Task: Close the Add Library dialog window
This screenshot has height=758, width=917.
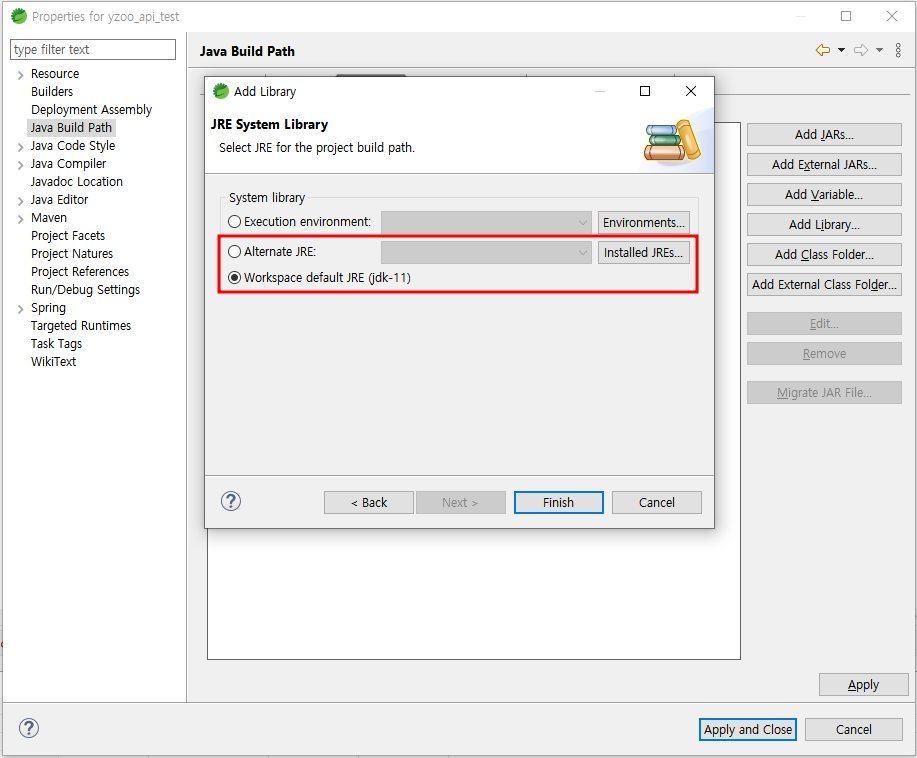Action: tap(691, 91)
